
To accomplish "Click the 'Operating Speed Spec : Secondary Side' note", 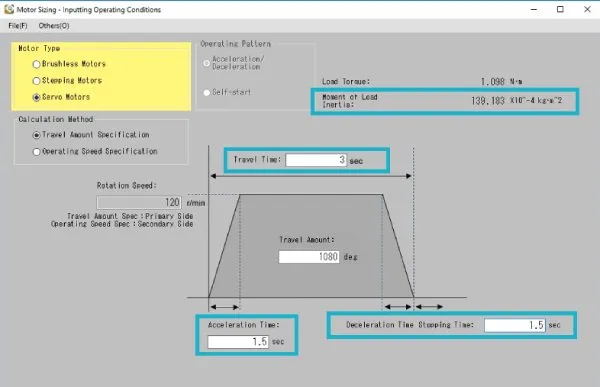I will tap(122, 224).
